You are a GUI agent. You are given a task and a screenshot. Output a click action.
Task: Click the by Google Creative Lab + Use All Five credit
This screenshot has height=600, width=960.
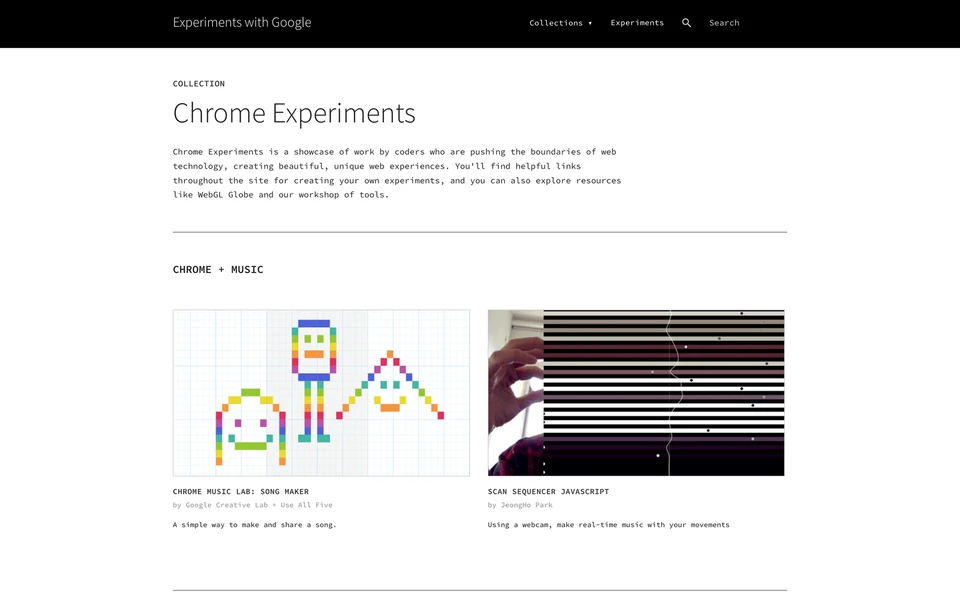click(x=253, y=505)
